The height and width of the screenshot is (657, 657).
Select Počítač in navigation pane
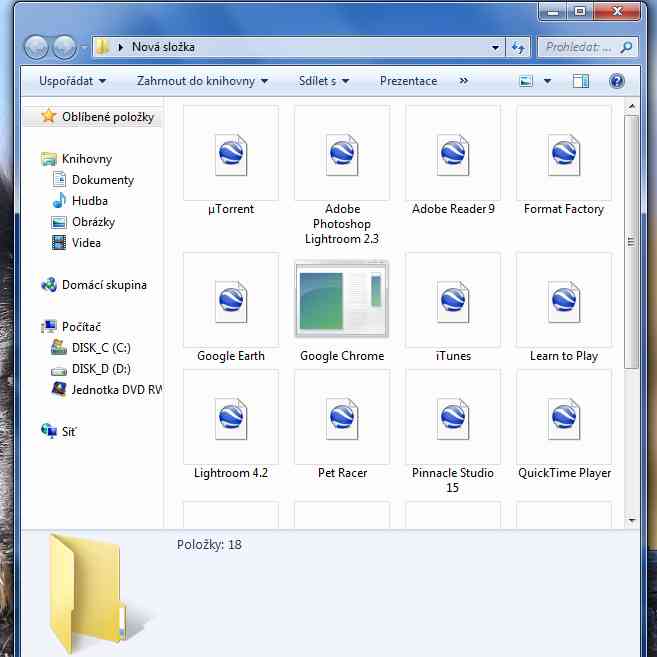click(71, 327)
